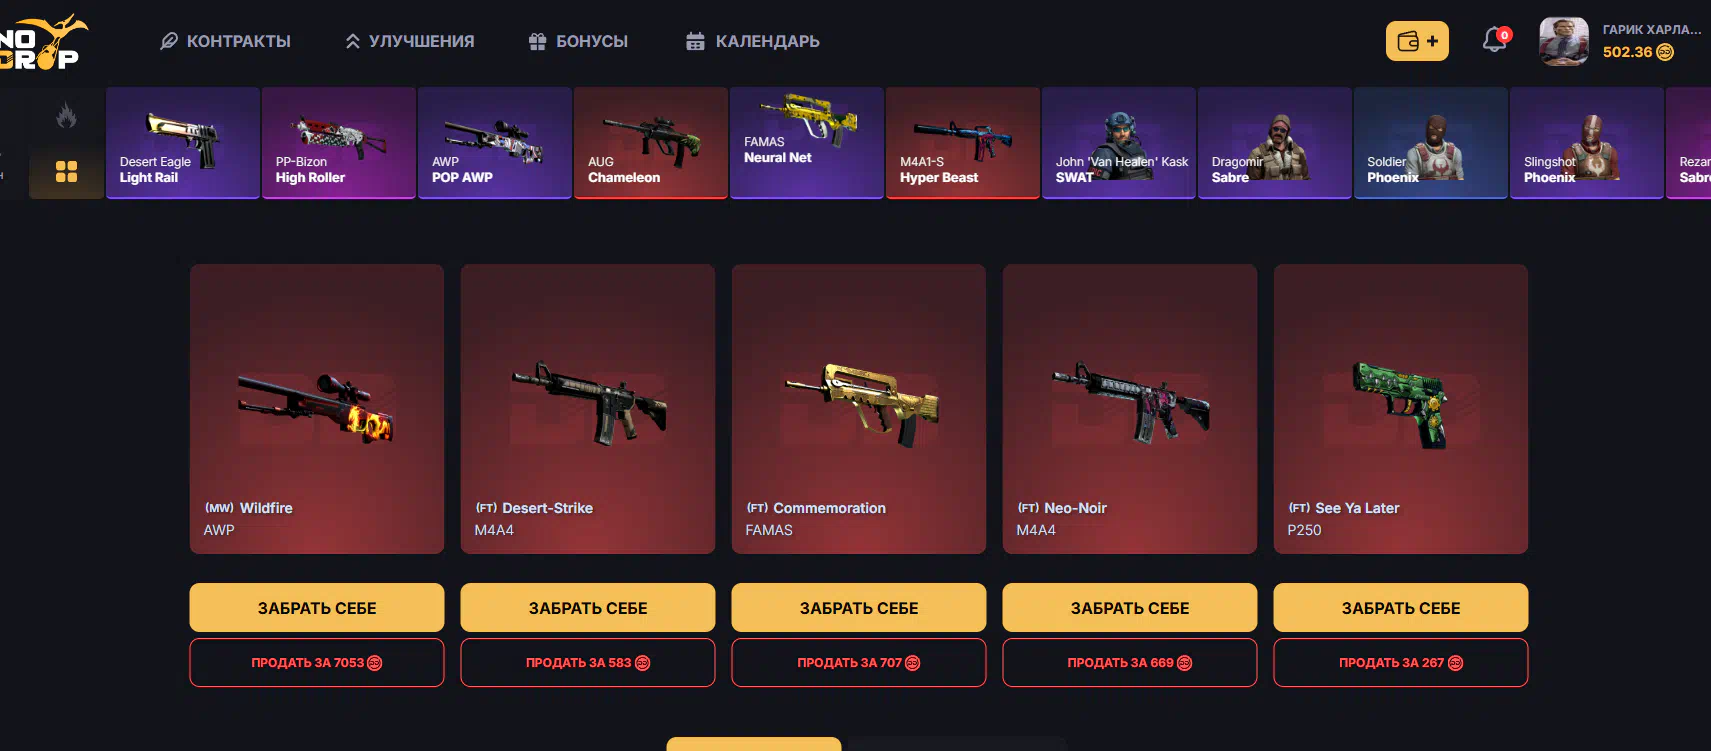Viewport: 1711px width, 751px height.
Task: Open the Улучшения menu item
Action: pos(410,41)
